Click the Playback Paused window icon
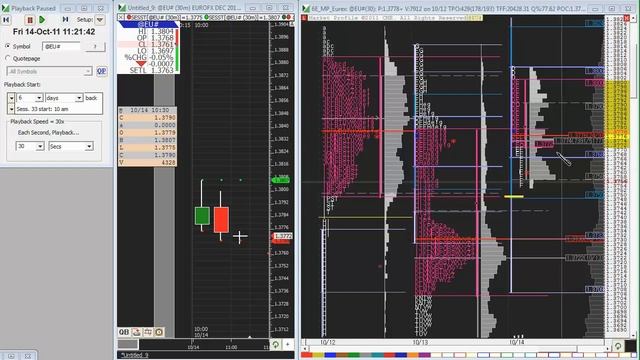The image size is (640, 360). tap(5, 8)
